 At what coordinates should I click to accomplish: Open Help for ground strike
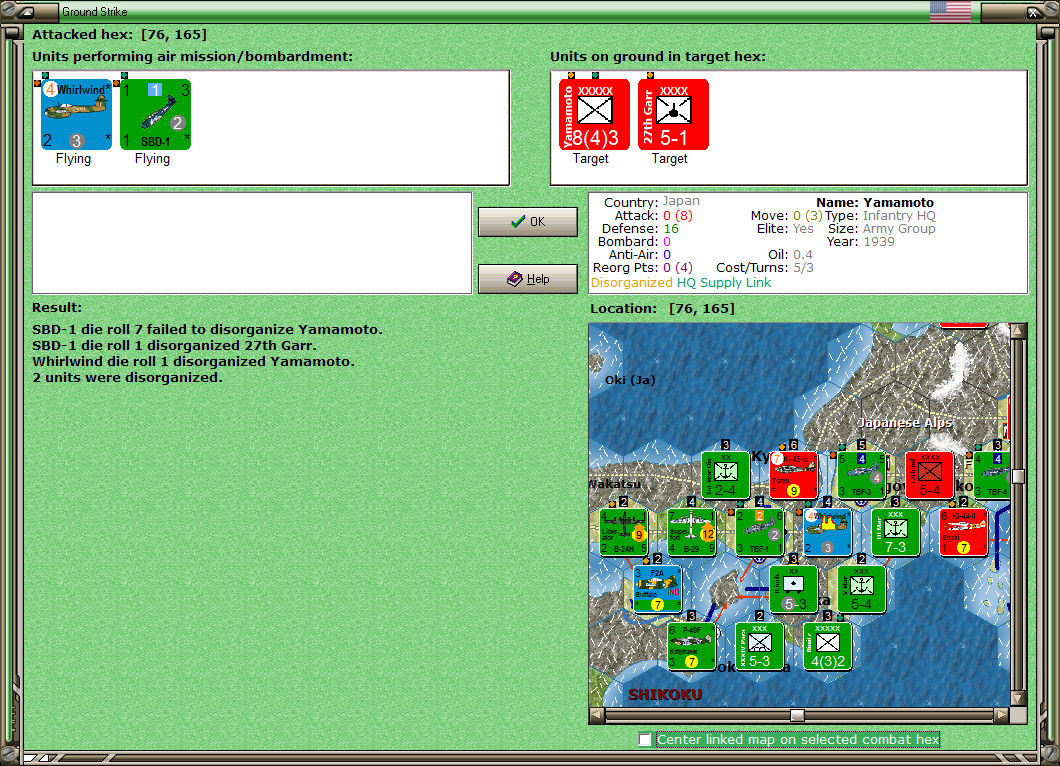[x=528, y=279]
